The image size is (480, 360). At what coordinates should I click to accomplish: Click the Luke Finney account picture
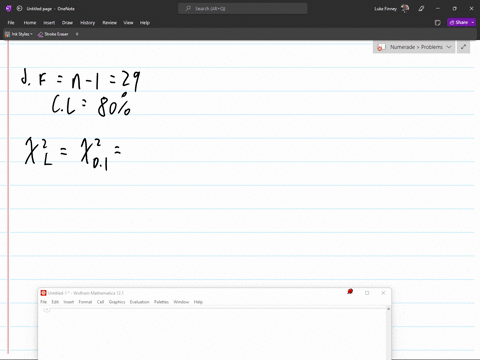405,8
